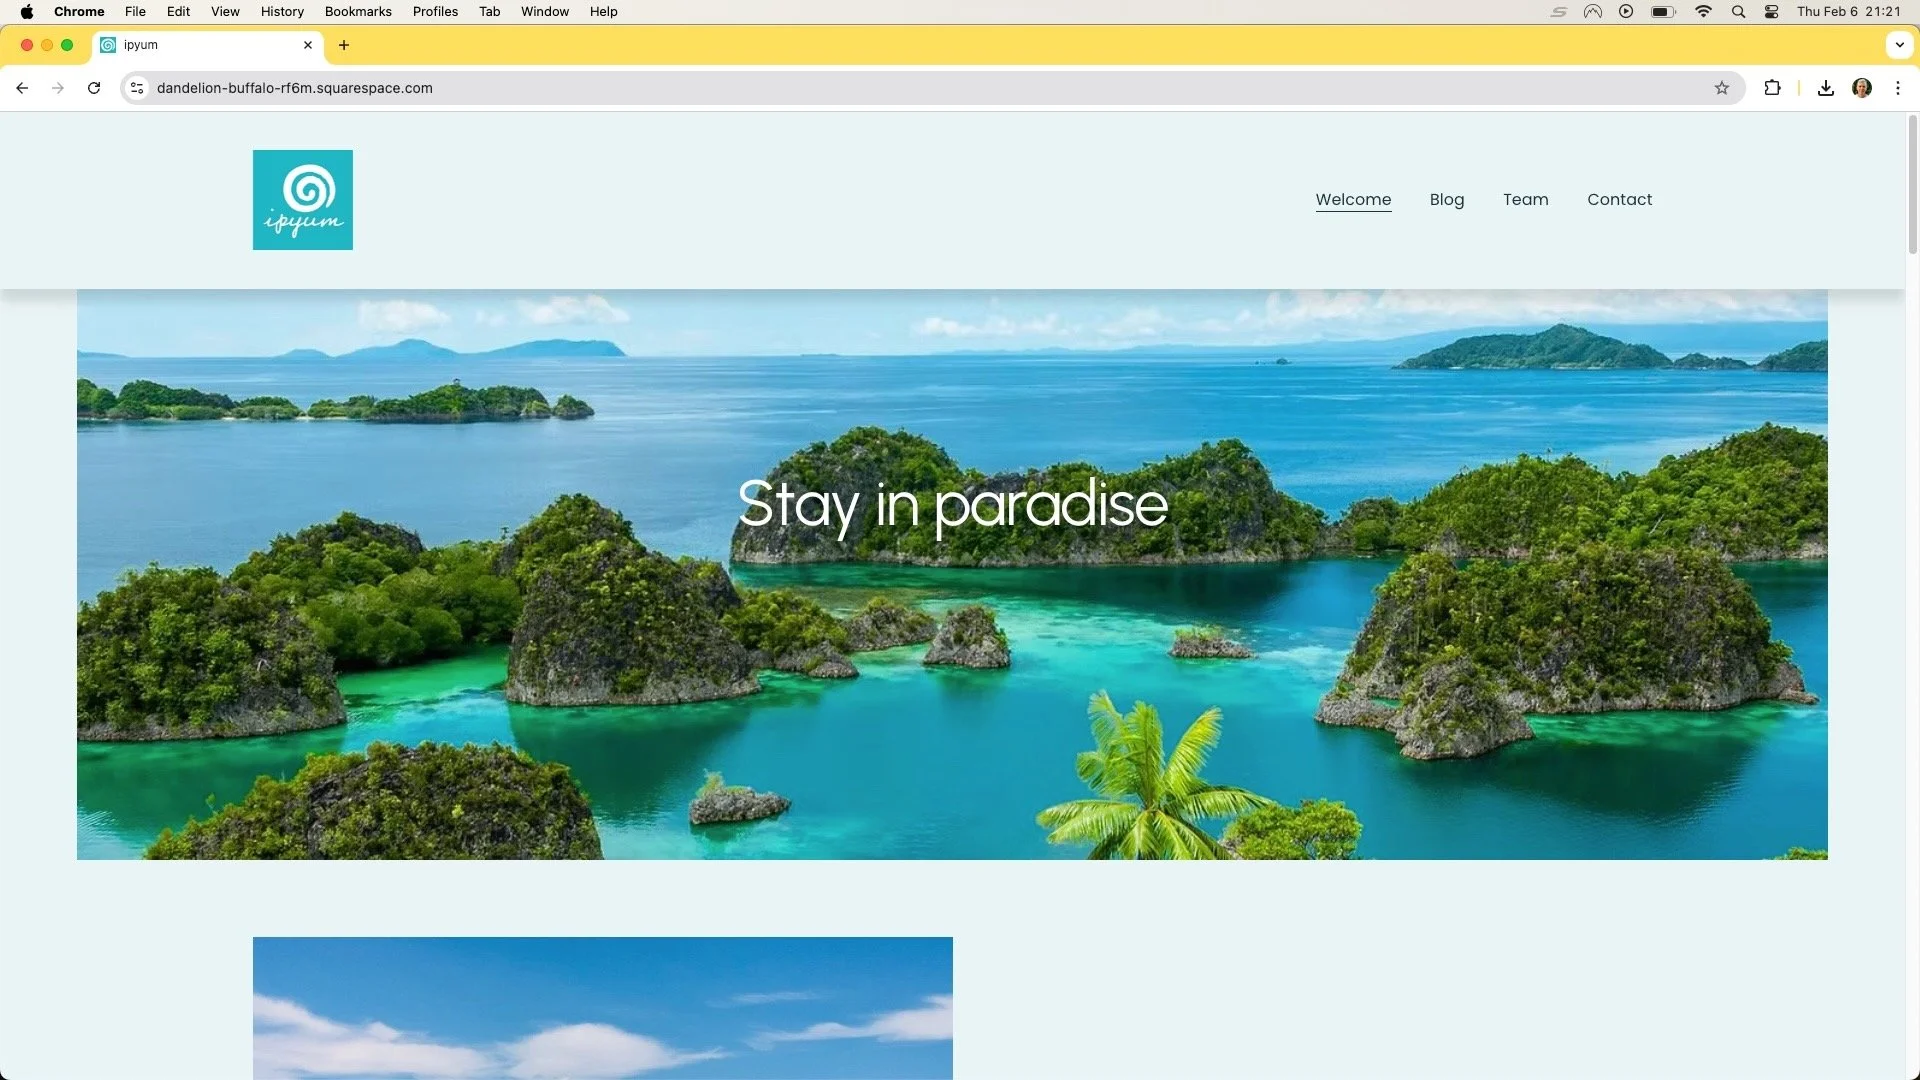Open the History menu

click(282, 12)
